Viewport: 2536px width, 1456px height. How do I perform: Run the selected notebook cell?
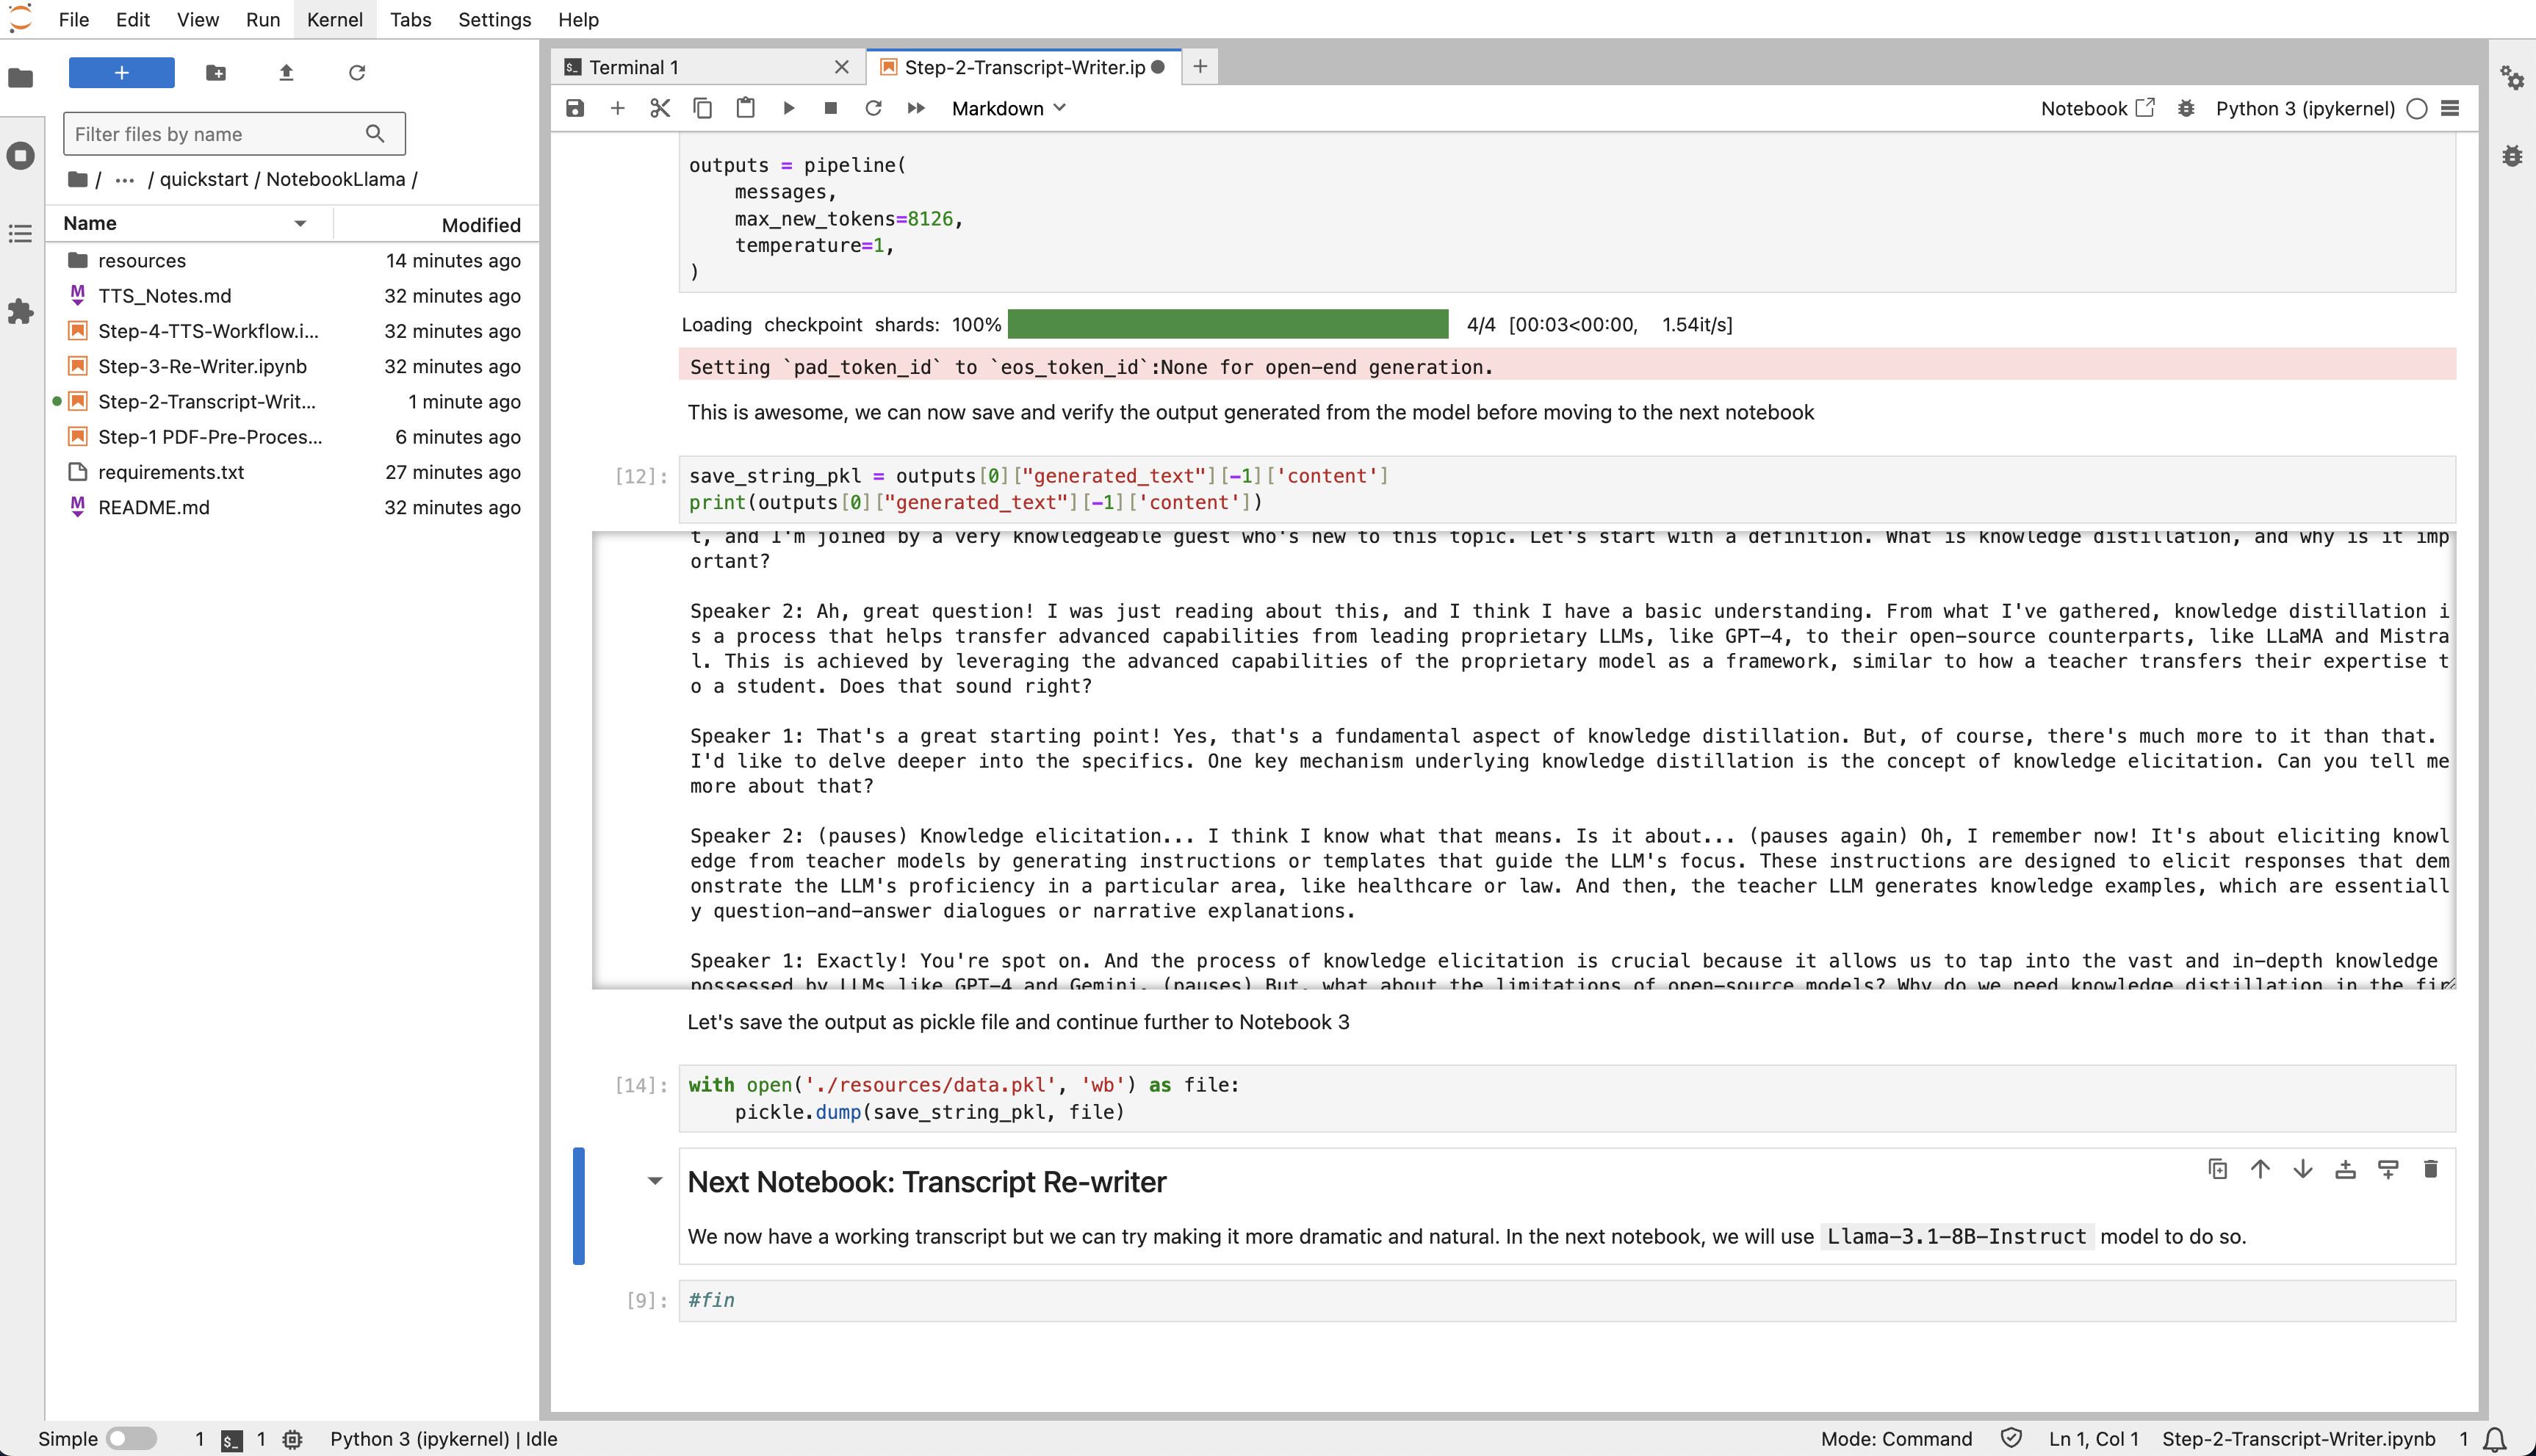pos(789,108)
